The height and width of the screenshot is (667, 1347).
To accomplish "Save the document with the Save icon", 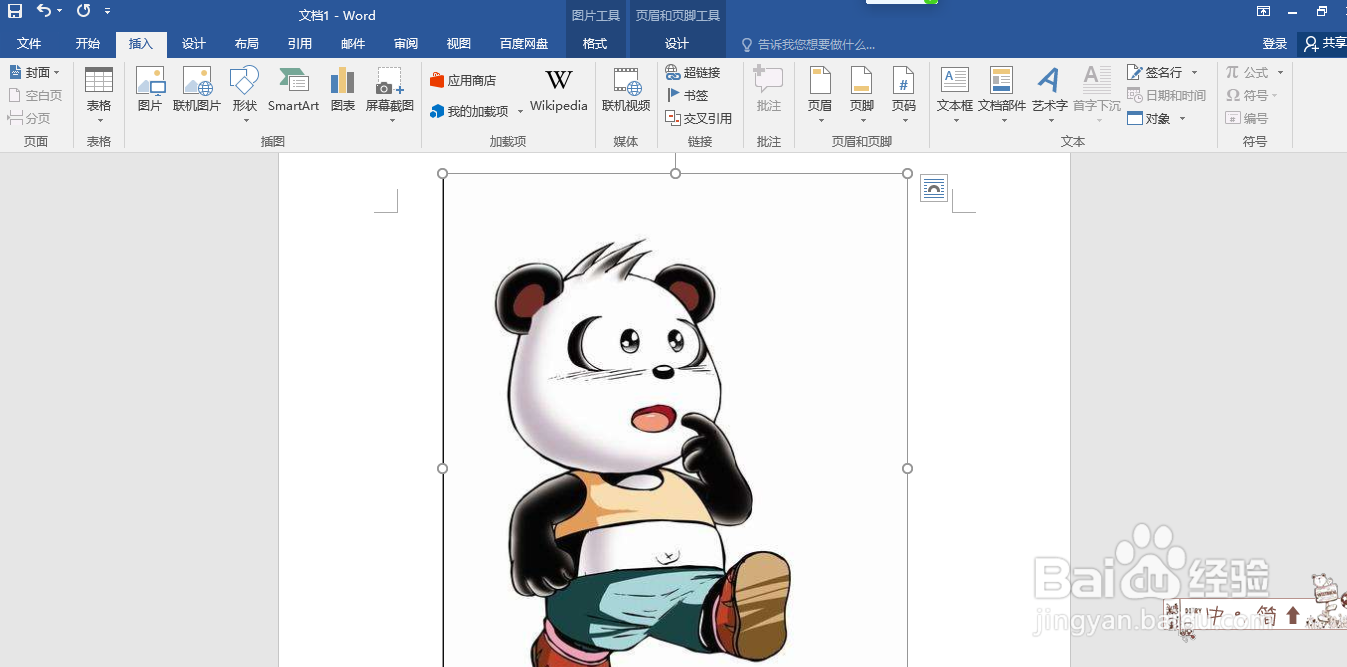I will 15,12.
